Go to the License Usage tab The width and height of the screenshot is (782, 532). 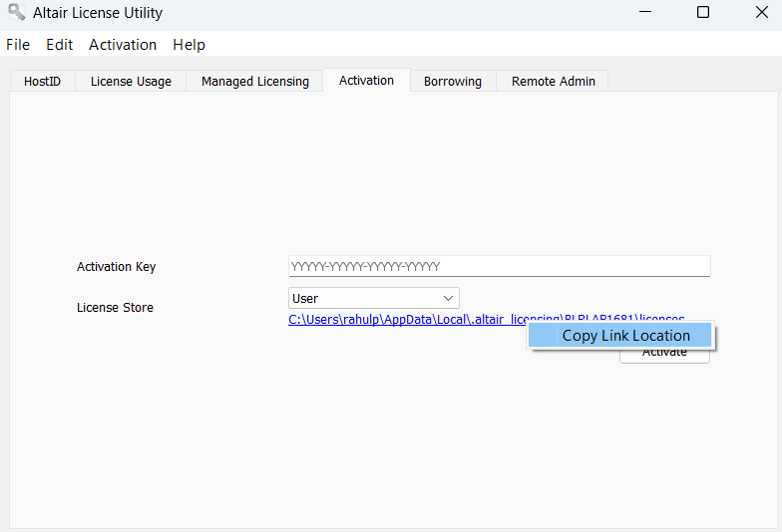pyautogui.click(x=131, y=82)
